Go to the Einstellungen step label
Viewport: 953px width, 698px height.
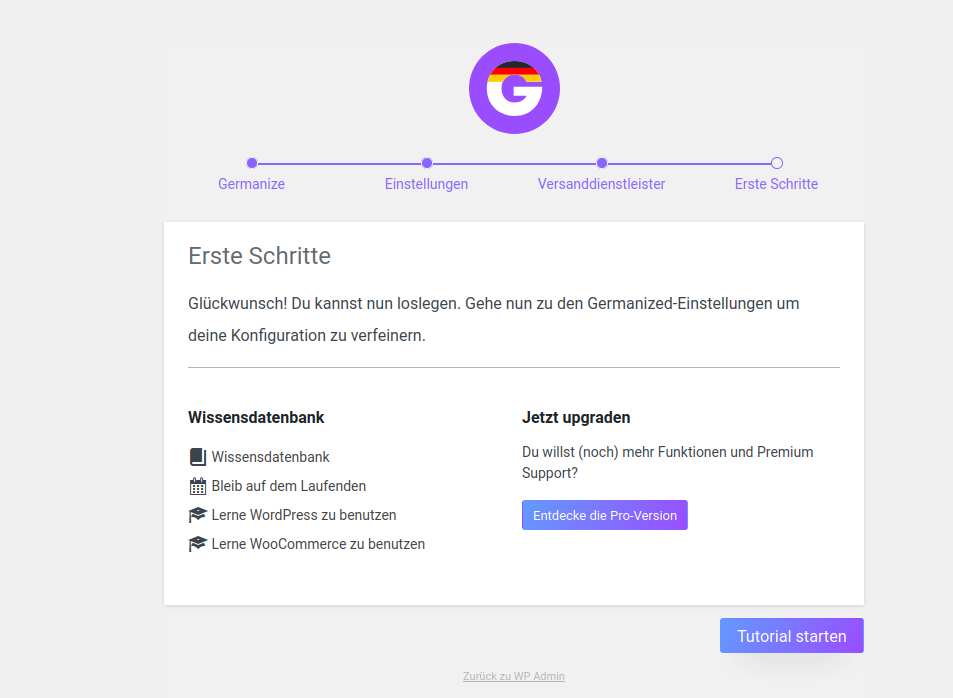[x=427, y=184]
